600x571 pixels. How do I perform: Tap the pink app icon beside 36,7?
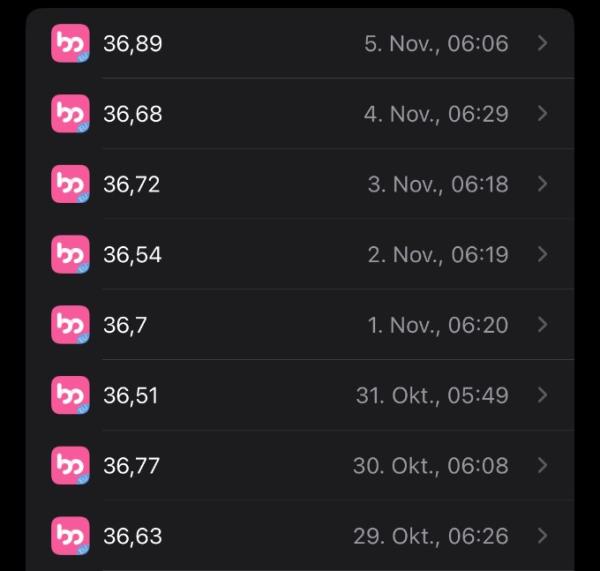70,325
